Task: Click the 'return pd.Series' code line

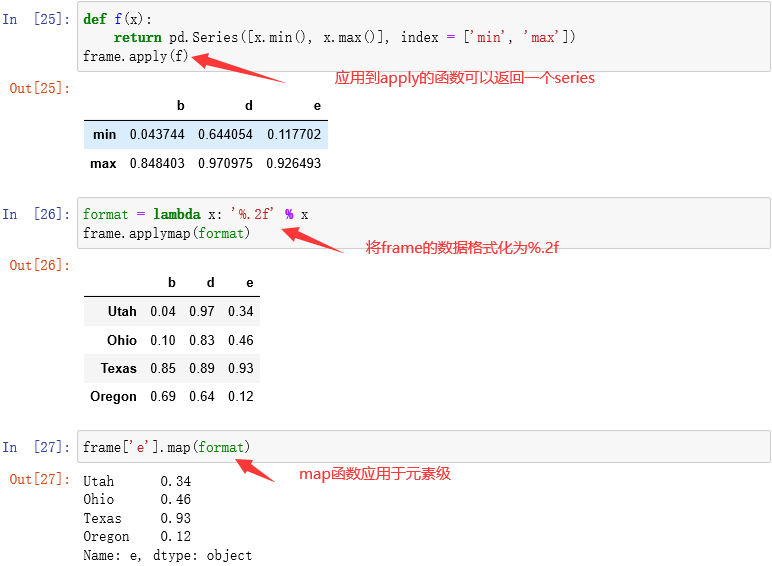Action: 345,37
